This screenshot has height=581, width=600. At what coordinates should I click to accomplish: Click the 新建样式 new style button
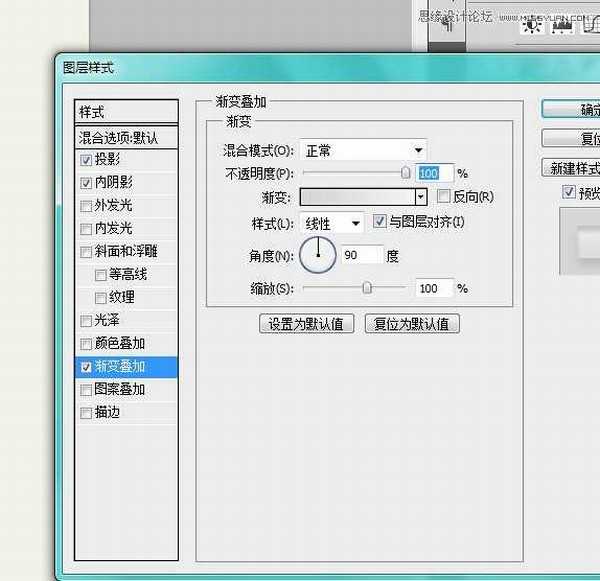572,168
